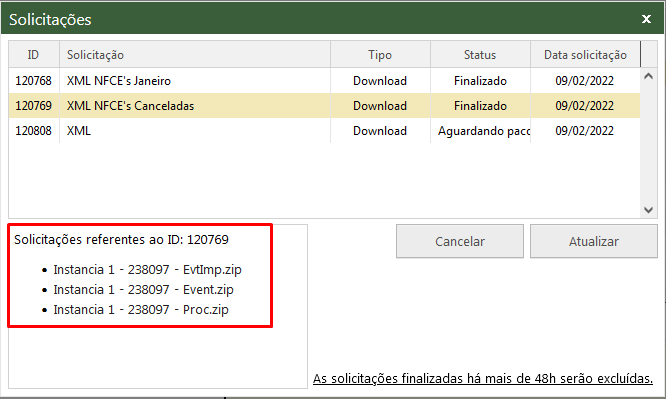Click the scrollbar down arrow
666x399 pixels.
pyautogui.click(x=648, y=209)
